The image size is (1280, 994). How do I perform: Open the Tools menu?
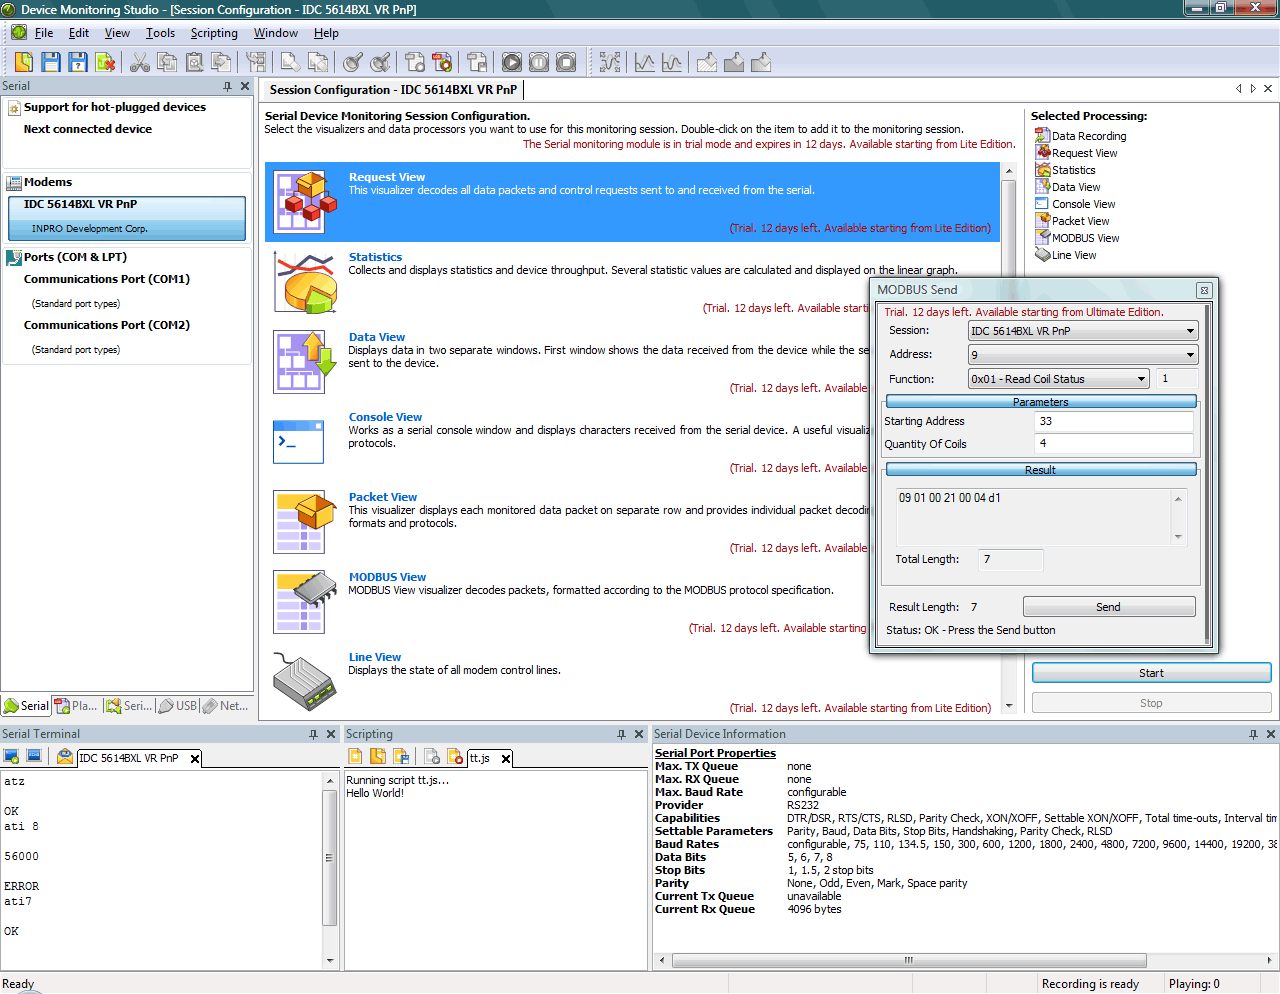160,33
